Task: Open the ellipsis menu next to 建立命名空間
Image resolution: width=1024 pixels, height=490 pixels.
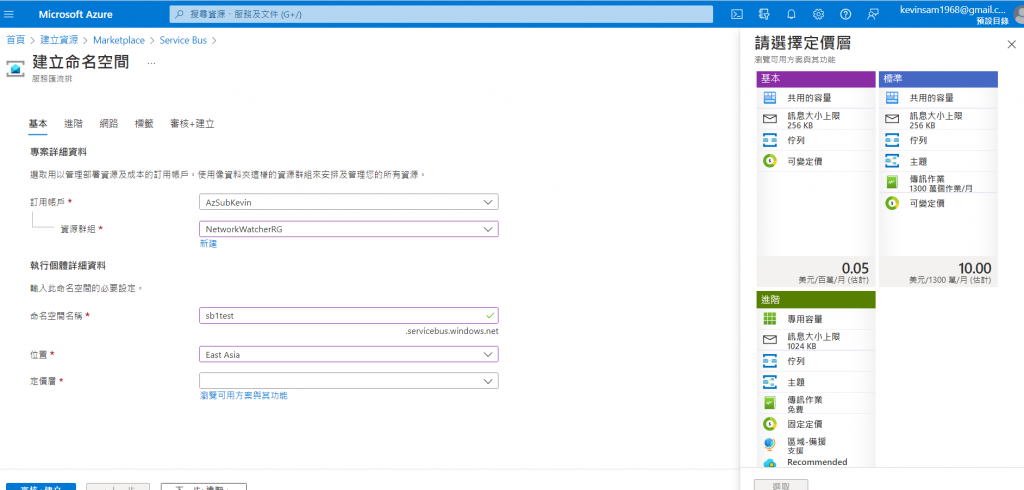Action: 151,63
